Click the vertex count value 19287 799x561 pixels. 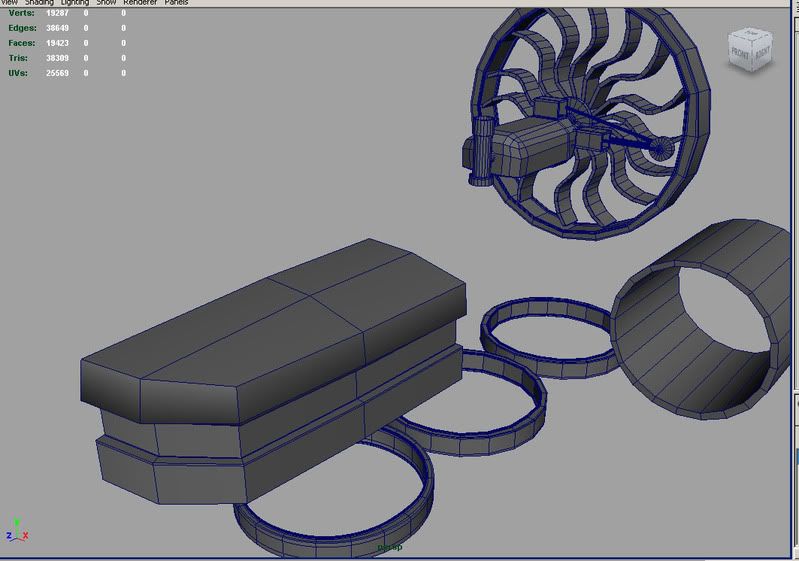tap(57, 13)
